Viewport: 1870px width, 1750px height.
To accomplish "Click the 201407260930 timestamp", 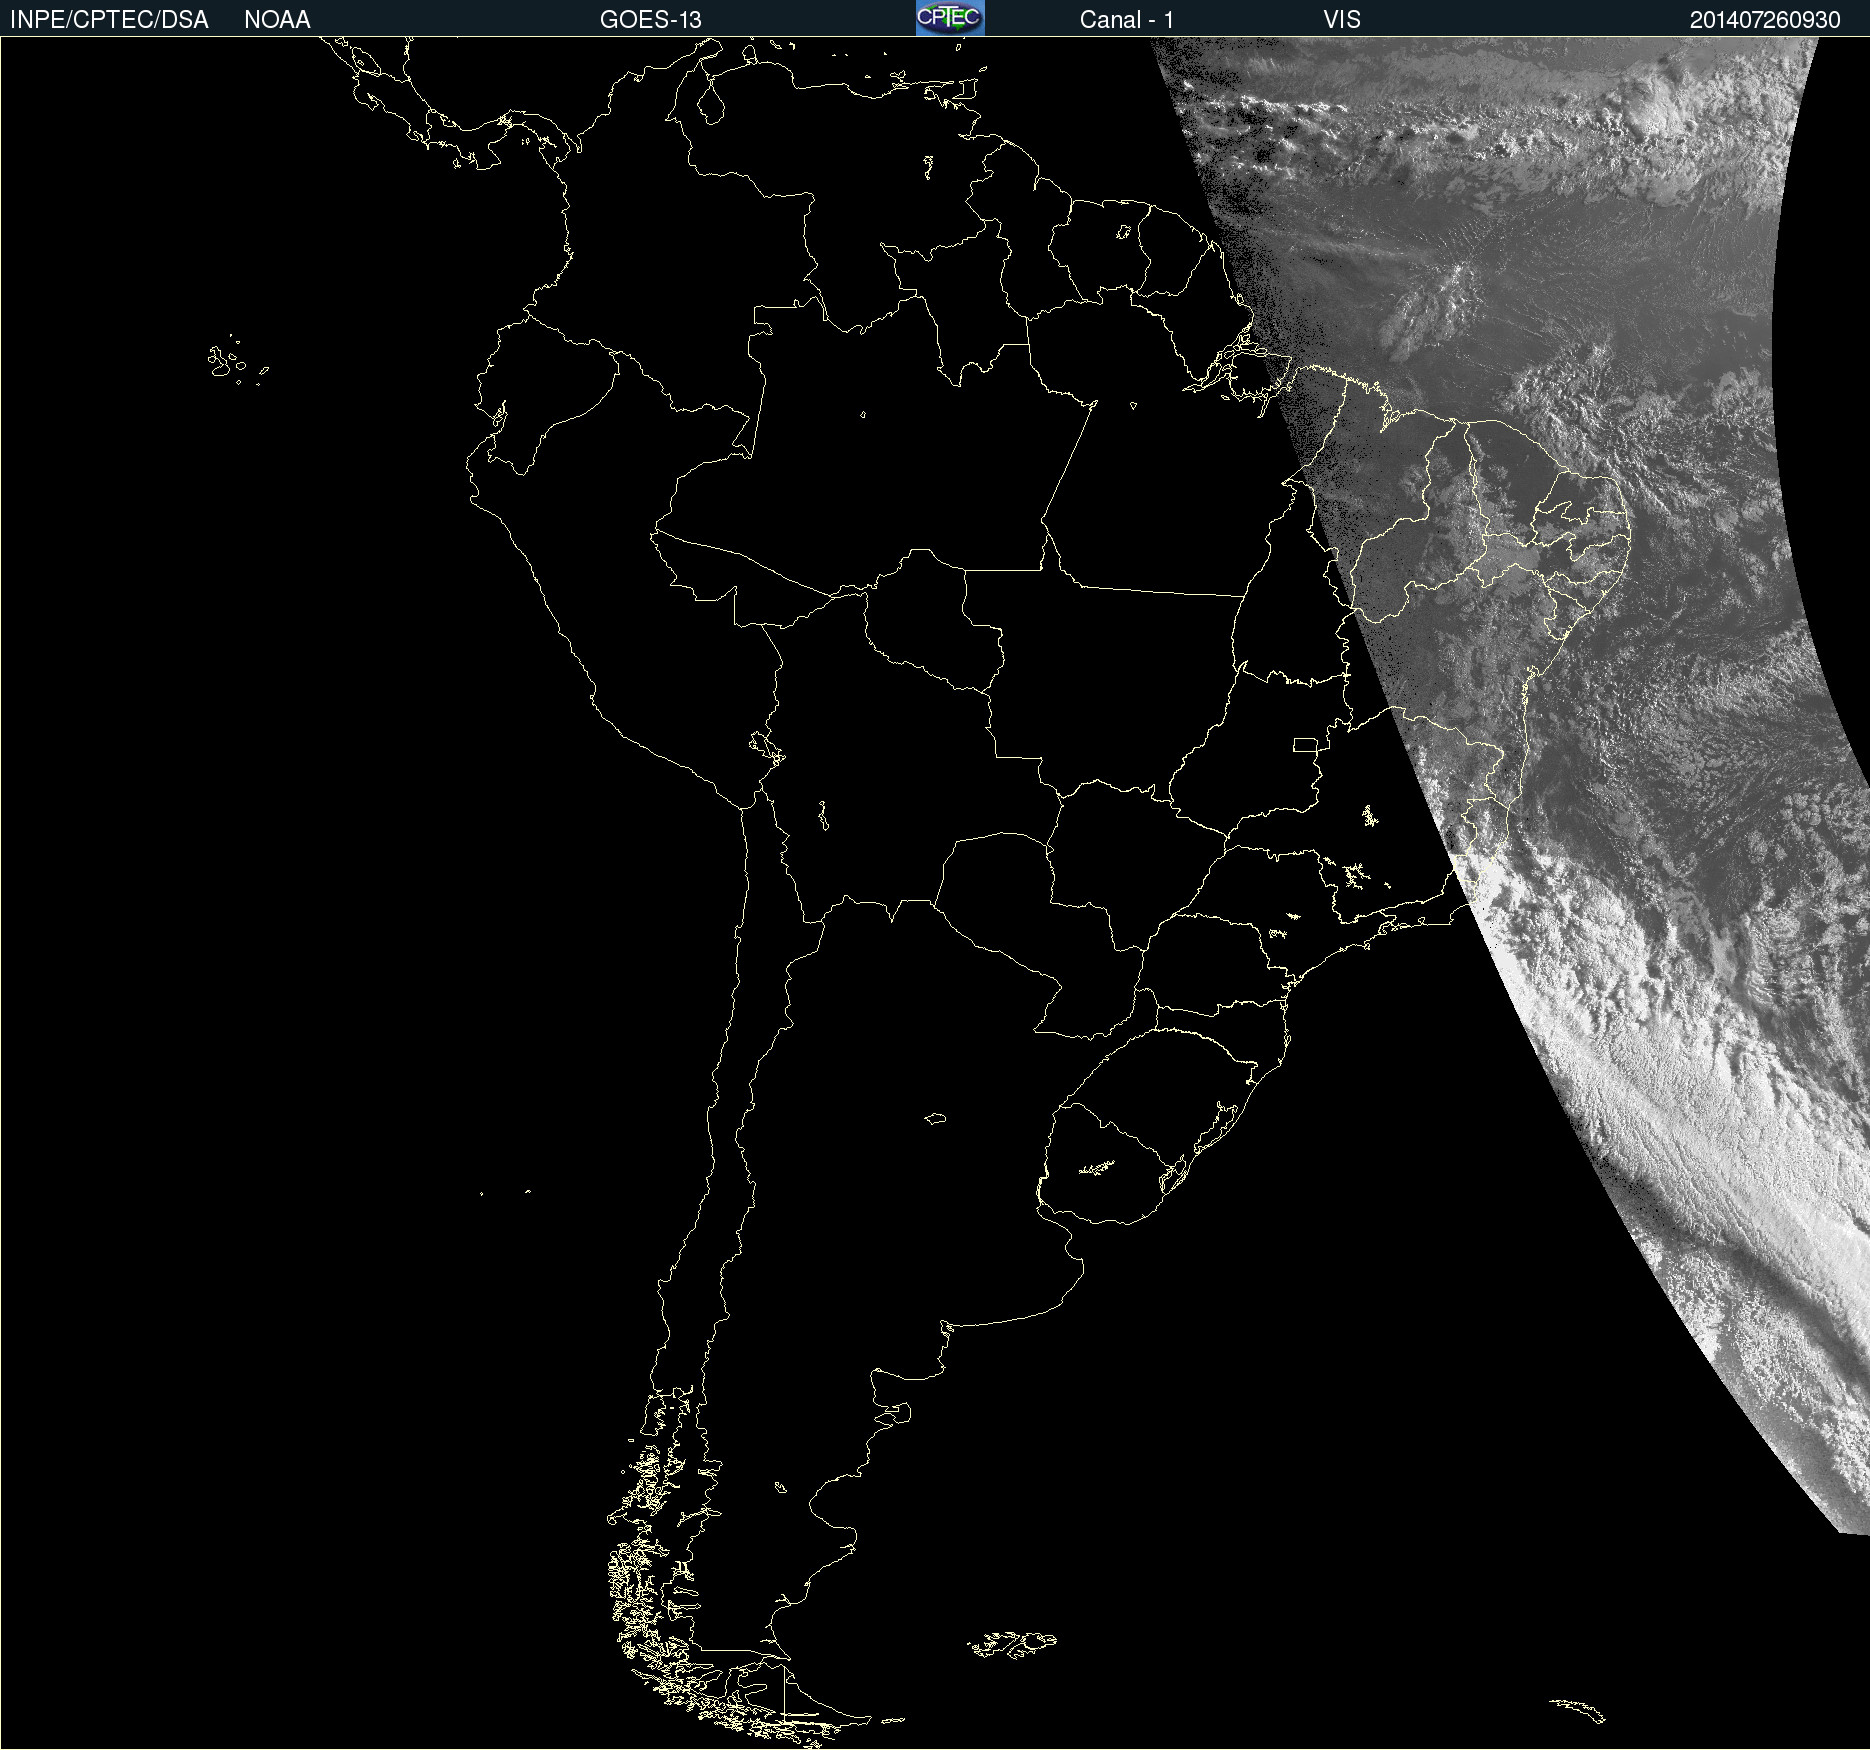I will (1765, 20).
